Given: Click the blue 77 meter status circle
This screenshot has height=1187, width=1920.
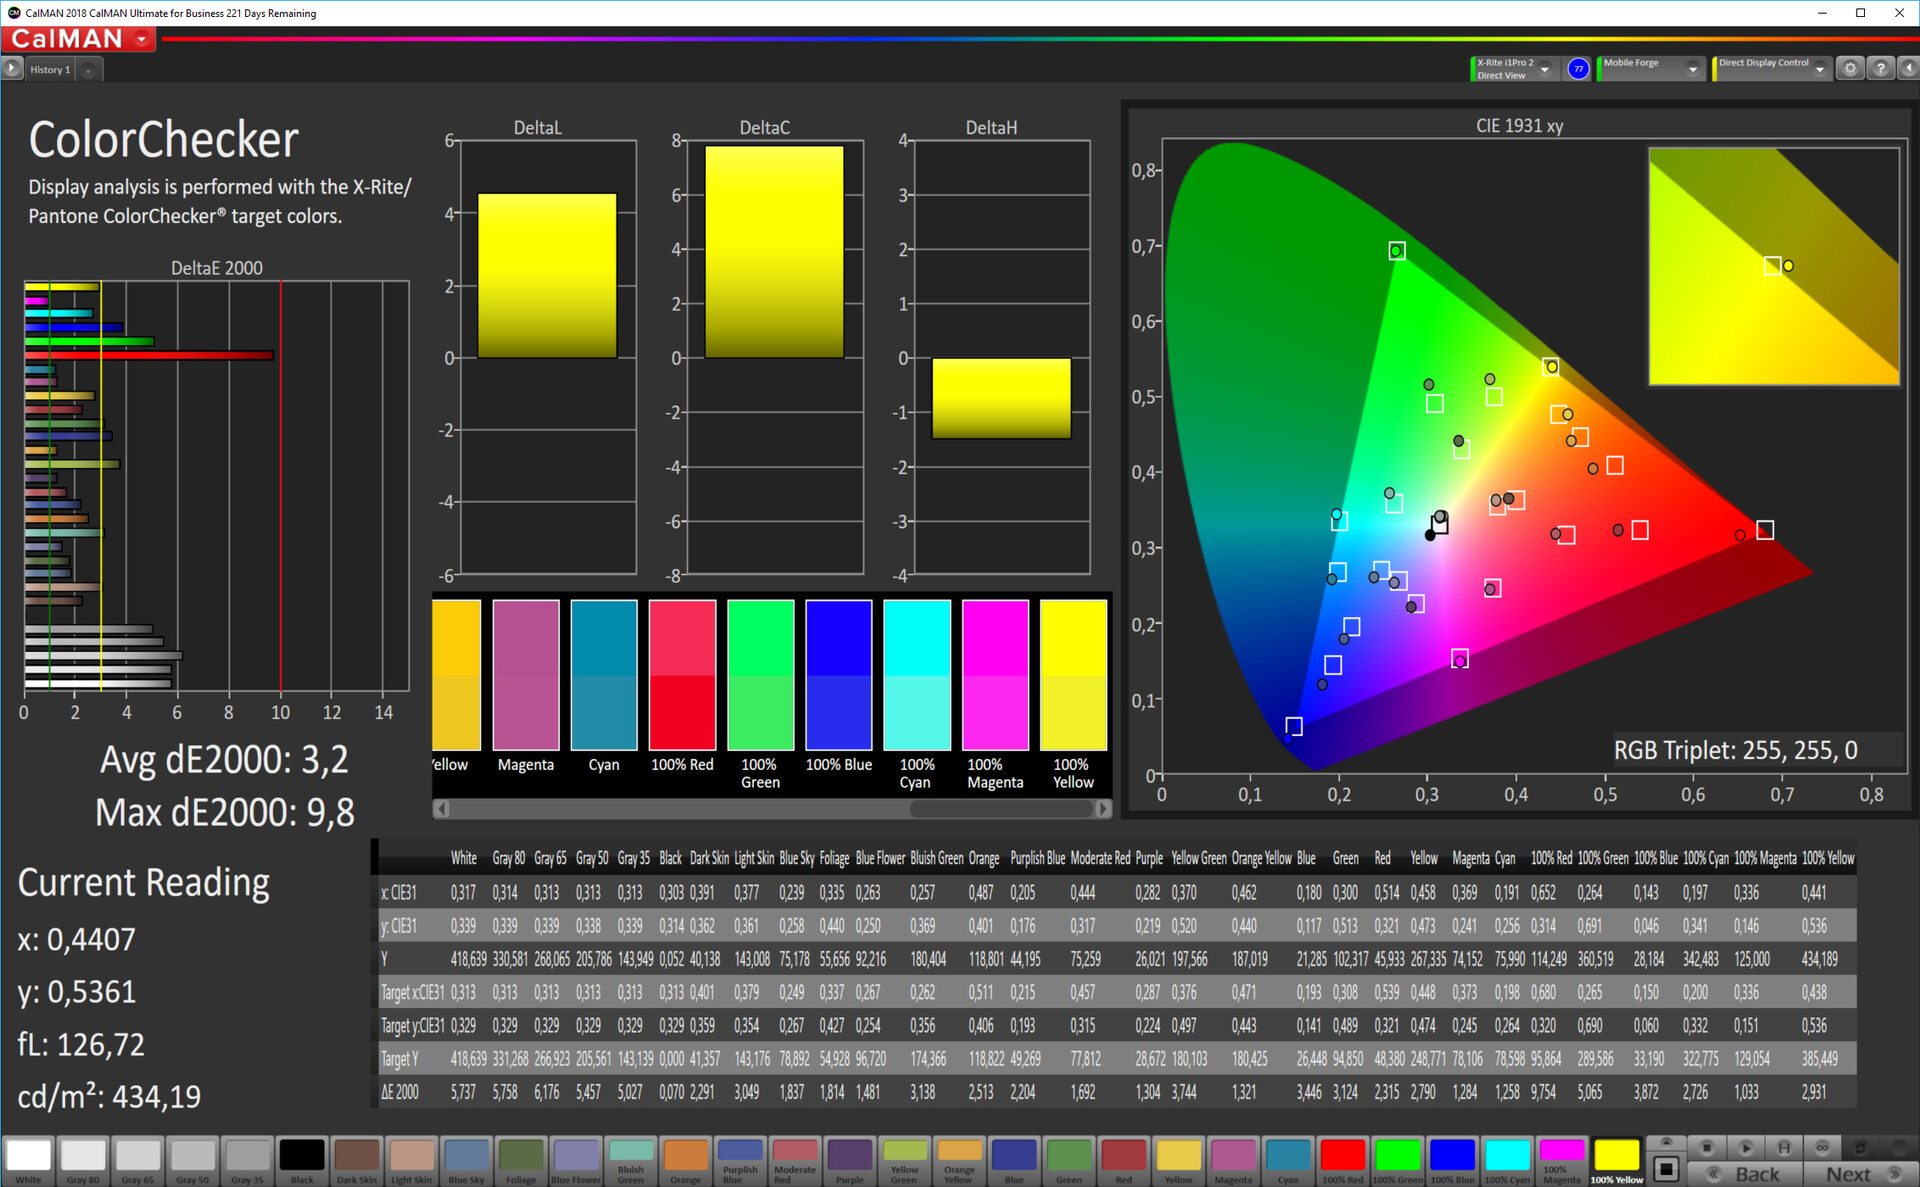Looking at the screenshot, I should point(1578,68).
